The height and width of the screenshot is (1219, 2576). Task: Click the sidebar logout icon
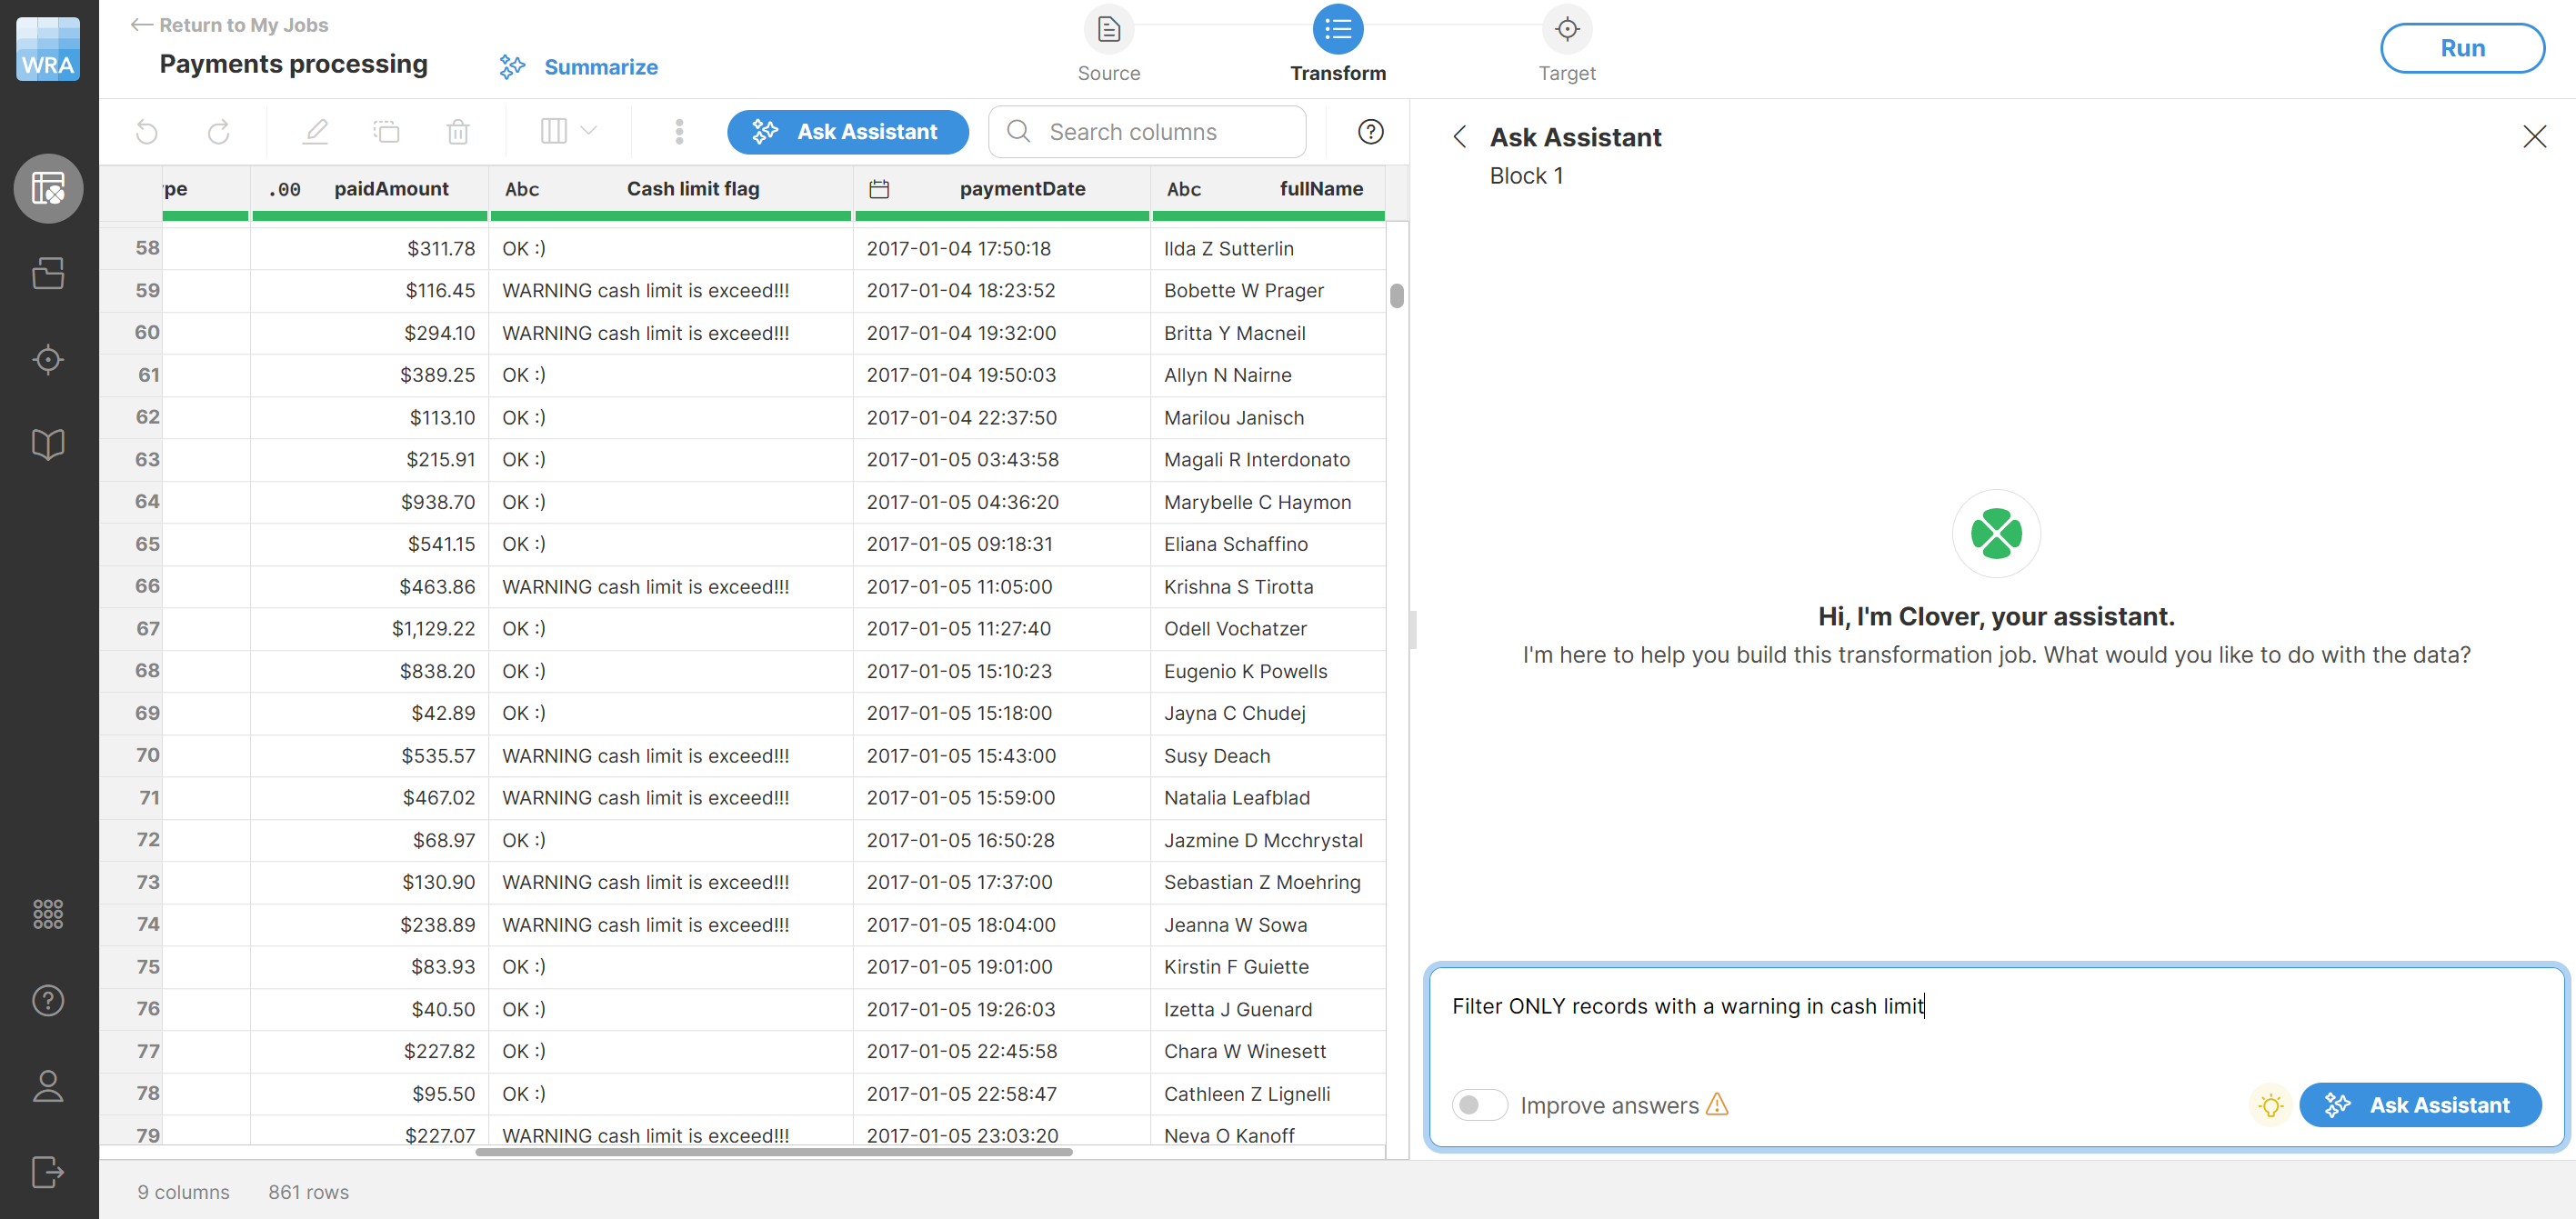click(48, 1171)
